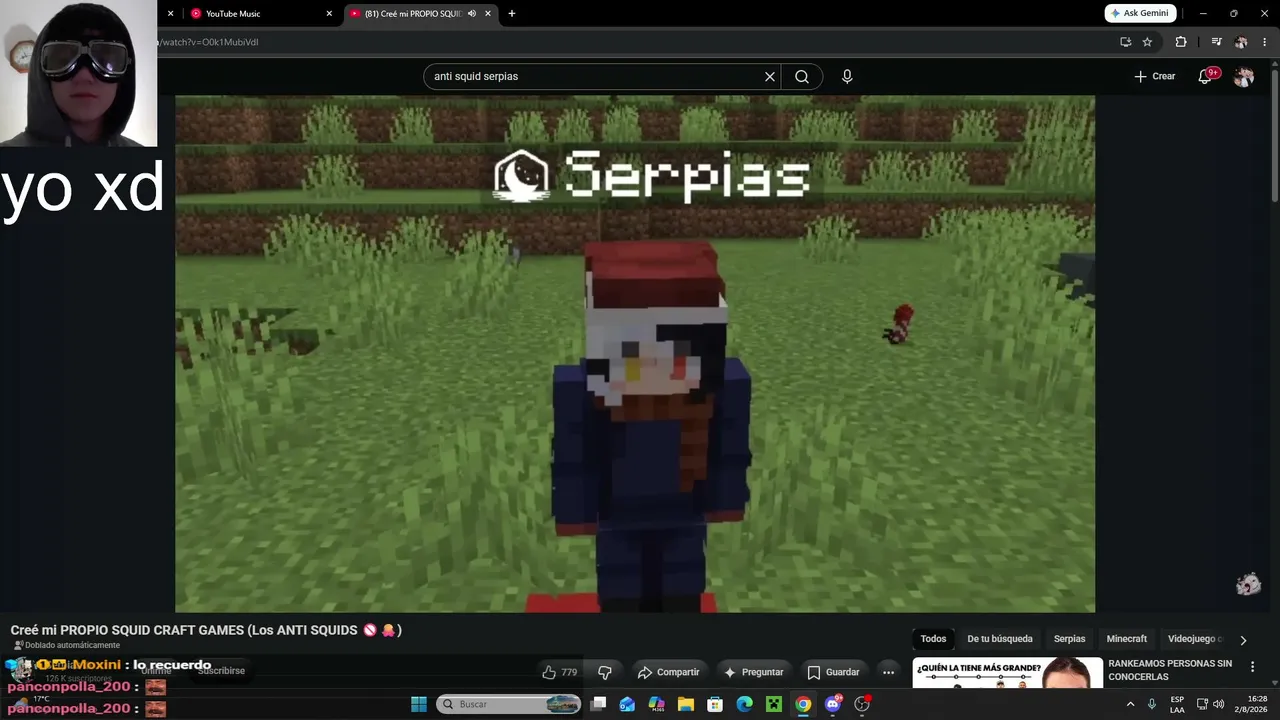Open Task View on the taskbar
This screenshot has height=720, width=1280.
pos(598,704)
